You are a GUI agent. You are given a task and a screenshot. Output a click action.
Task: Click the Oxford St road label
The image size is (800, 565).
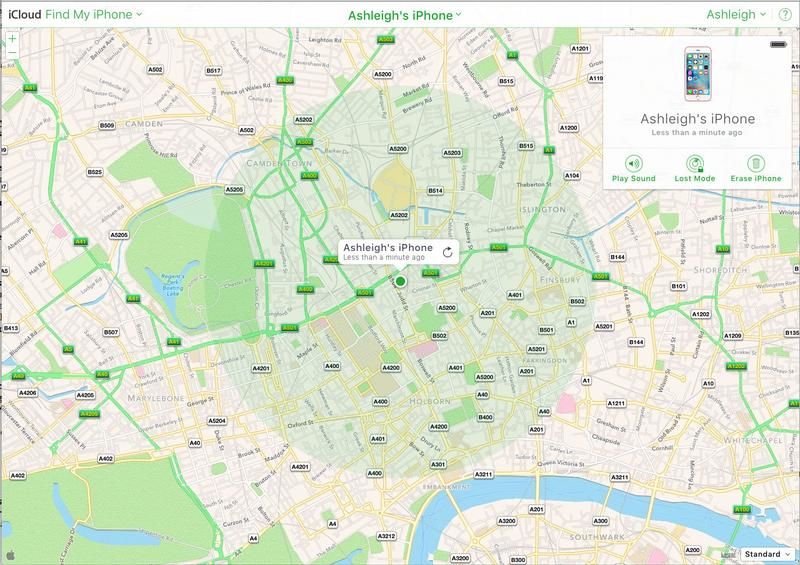[301, 424]
